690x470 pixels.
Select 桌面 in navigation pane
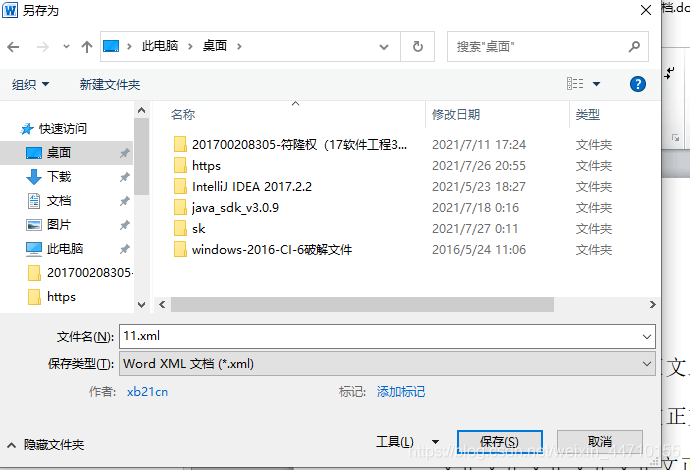point(66,153)
